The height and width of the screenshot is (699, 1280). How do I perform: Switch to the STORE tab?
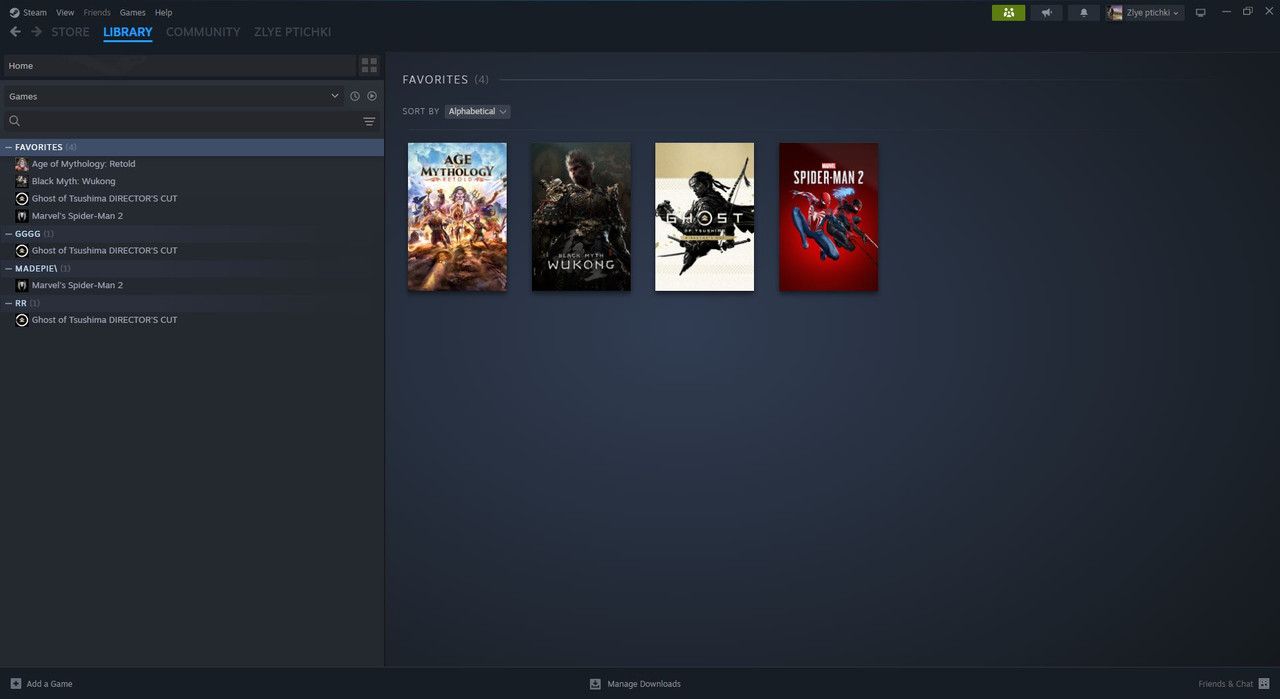coord(70,32)
